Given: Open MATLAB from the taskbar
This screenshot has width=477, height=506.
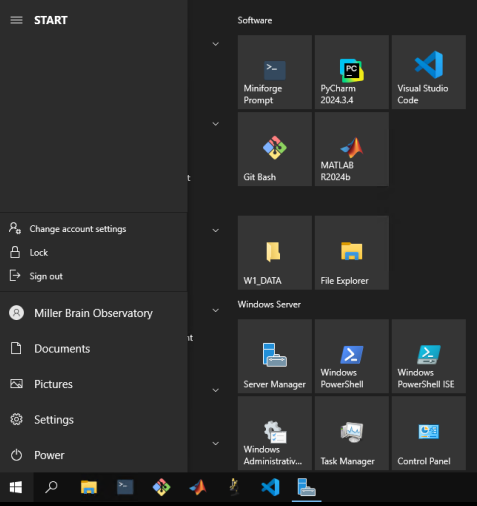Looking at the screenshot, I should tap(198, 487).
